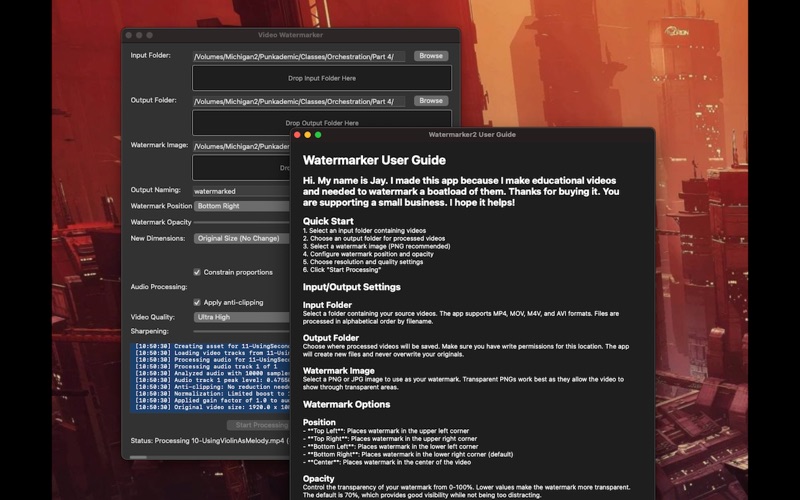Click the Output Folder heading in the guide
This screenshot has width=800, height=500.
331,338
